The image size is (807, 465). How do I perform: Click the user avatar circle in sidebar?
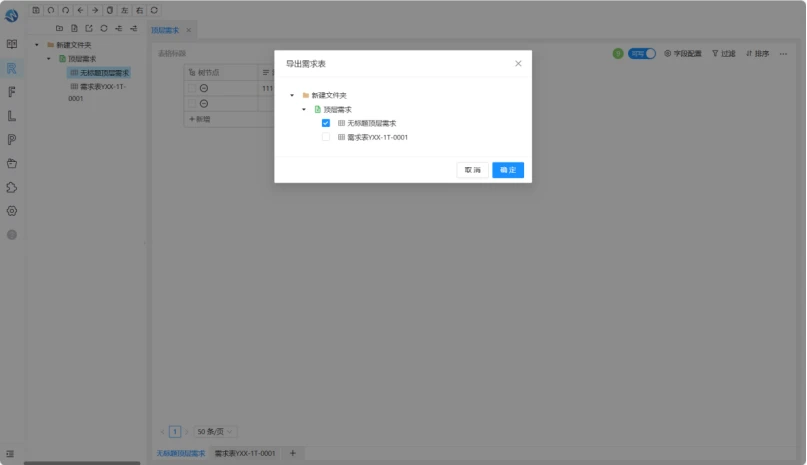click(x=12, y=235)
